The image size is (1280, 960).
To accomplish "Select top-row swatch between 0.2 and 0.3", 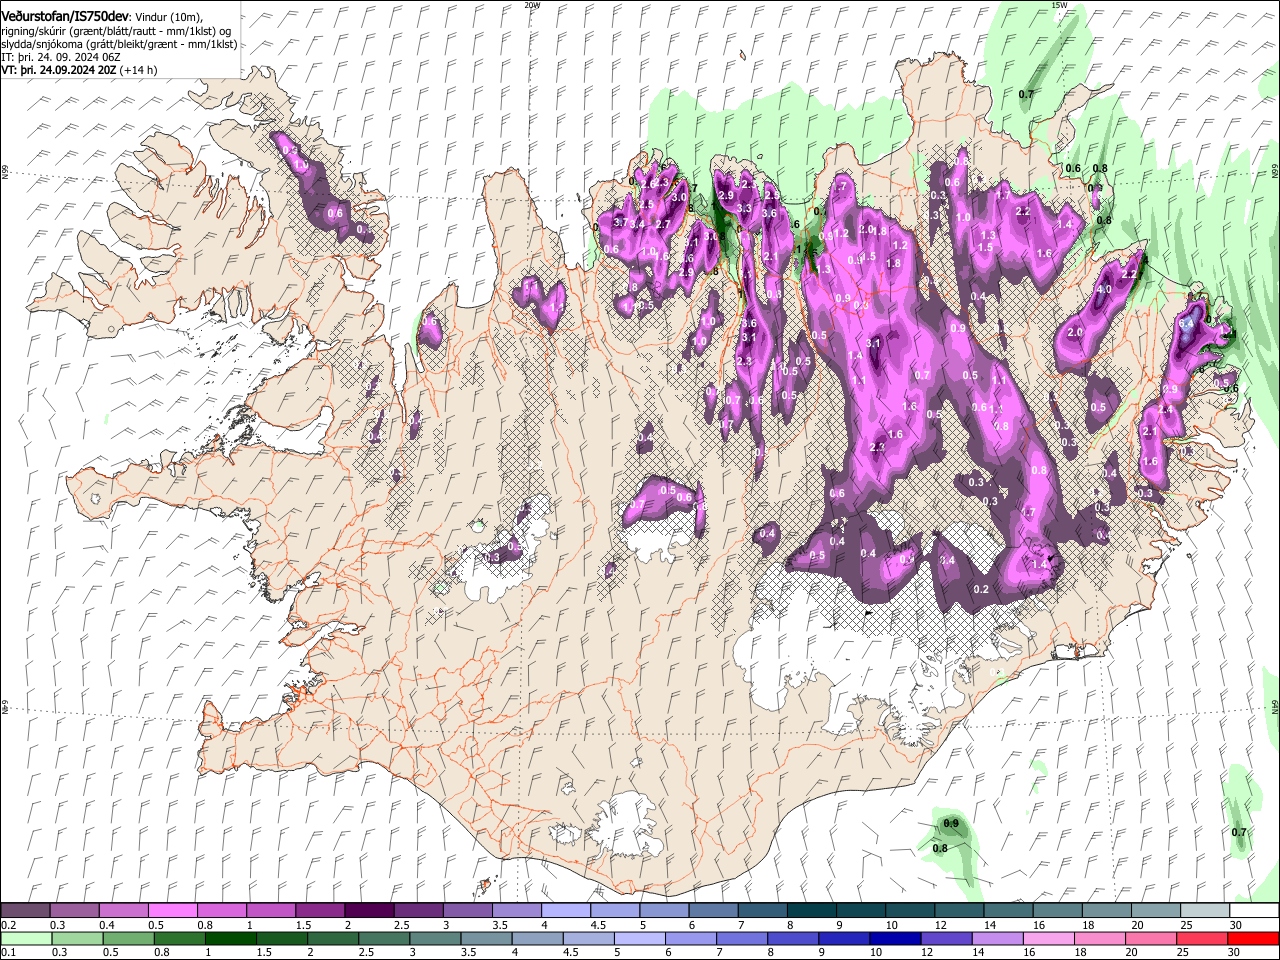I will [x=25, y=911].
